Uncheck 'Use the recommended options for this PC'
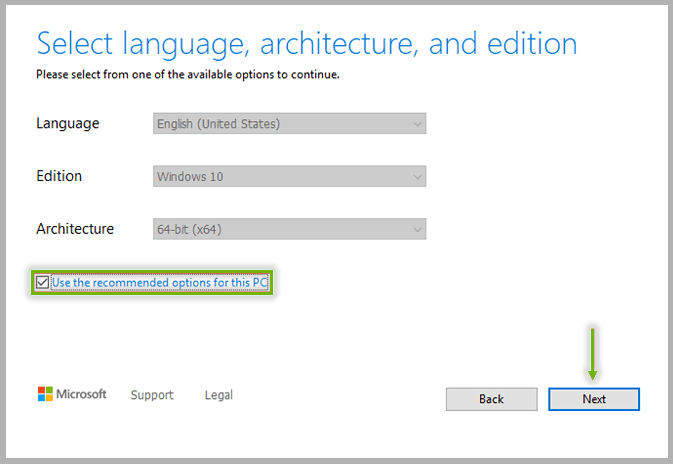This screenshot has height=464, width=673. coord(42,282)
